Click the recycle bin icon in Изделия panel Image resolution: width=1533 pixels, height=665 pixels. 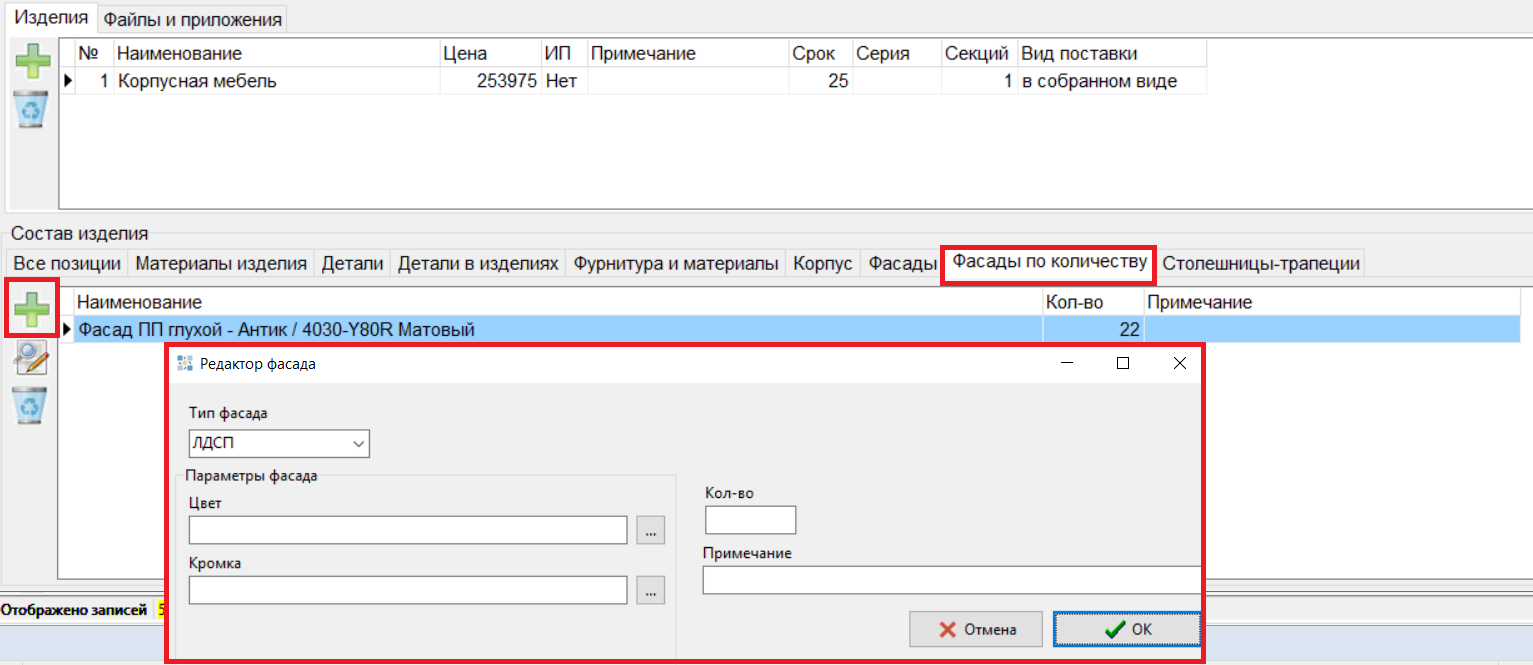click(x=32, y=109)
